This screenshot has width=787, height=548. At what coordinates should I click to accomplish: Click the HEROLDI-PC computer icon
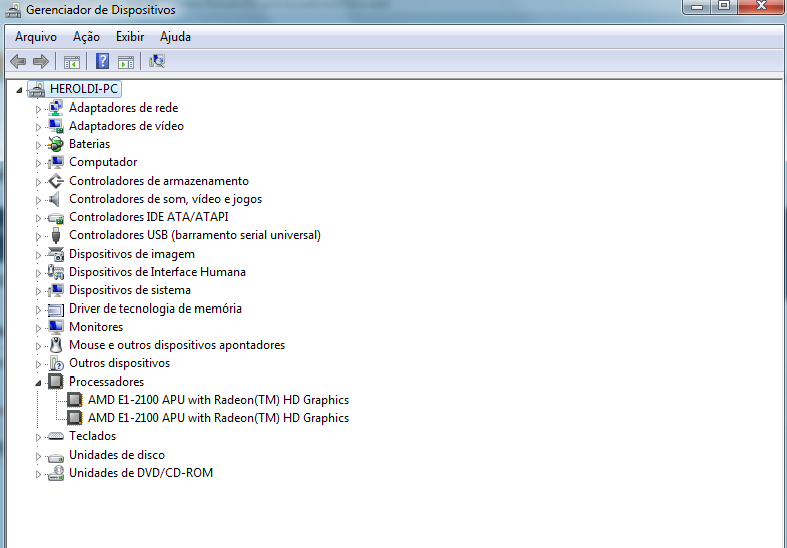click(37, 89)
